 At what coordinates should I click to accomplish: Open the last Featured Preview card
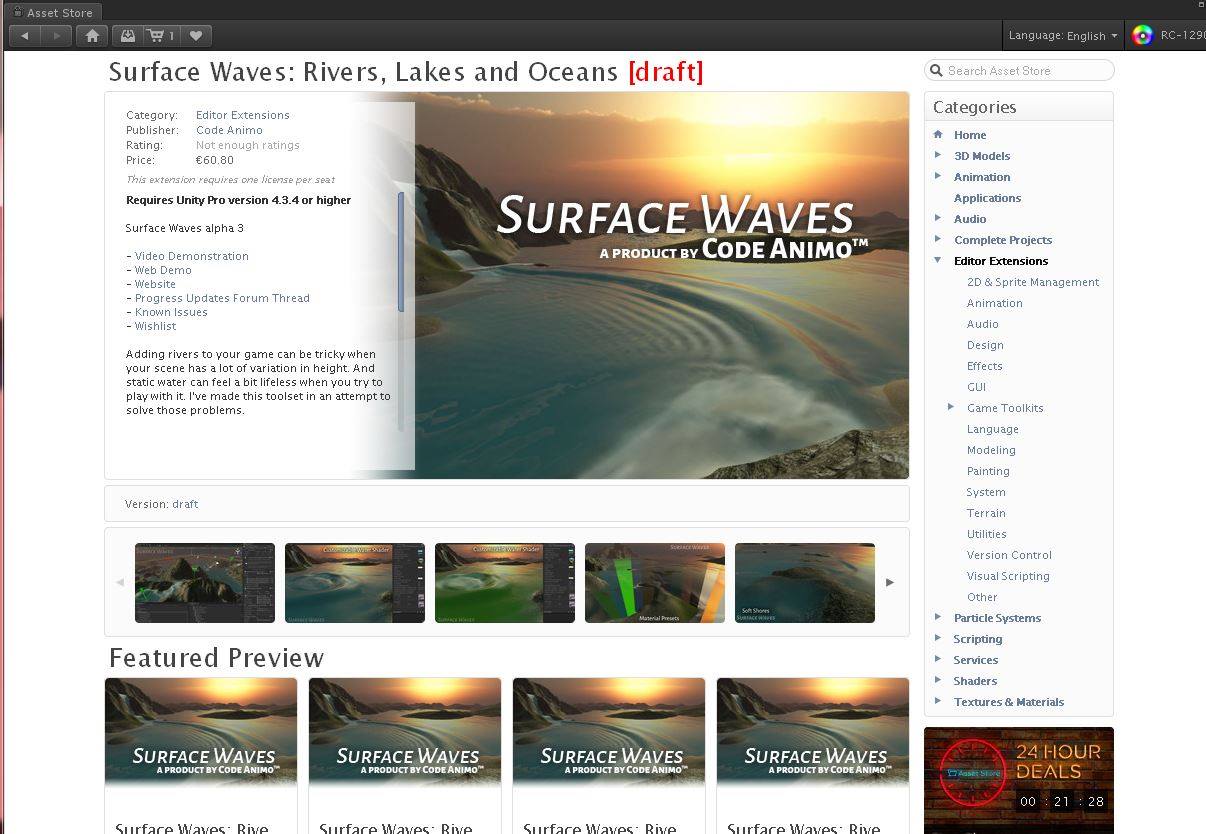tap(813, 756)
